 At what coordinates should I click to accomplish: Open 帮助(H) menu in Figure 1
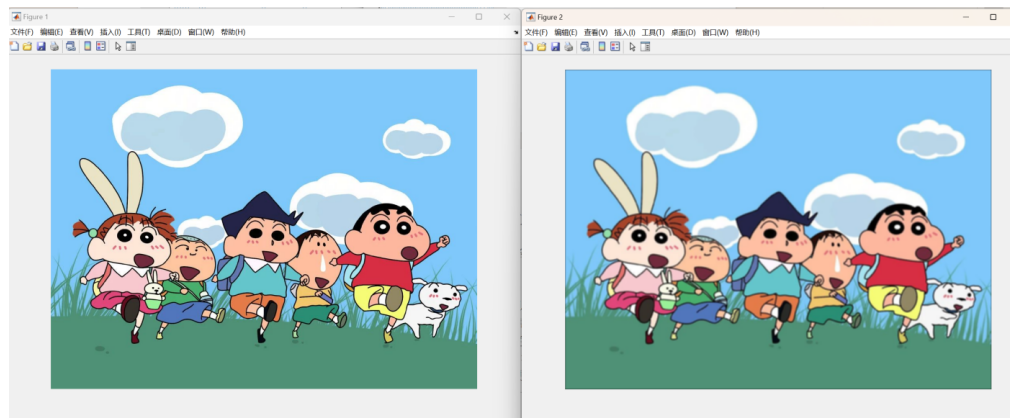pyautogui.click(x=233, y=32)
